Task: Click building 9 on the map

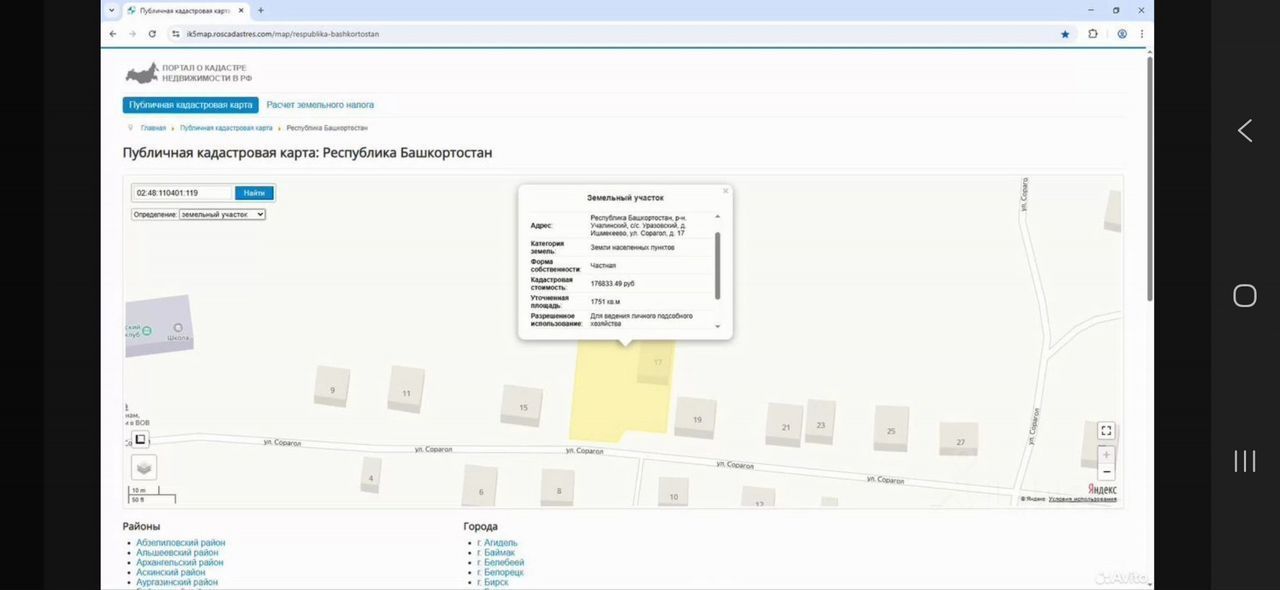Action: click(x=332, y=387)
